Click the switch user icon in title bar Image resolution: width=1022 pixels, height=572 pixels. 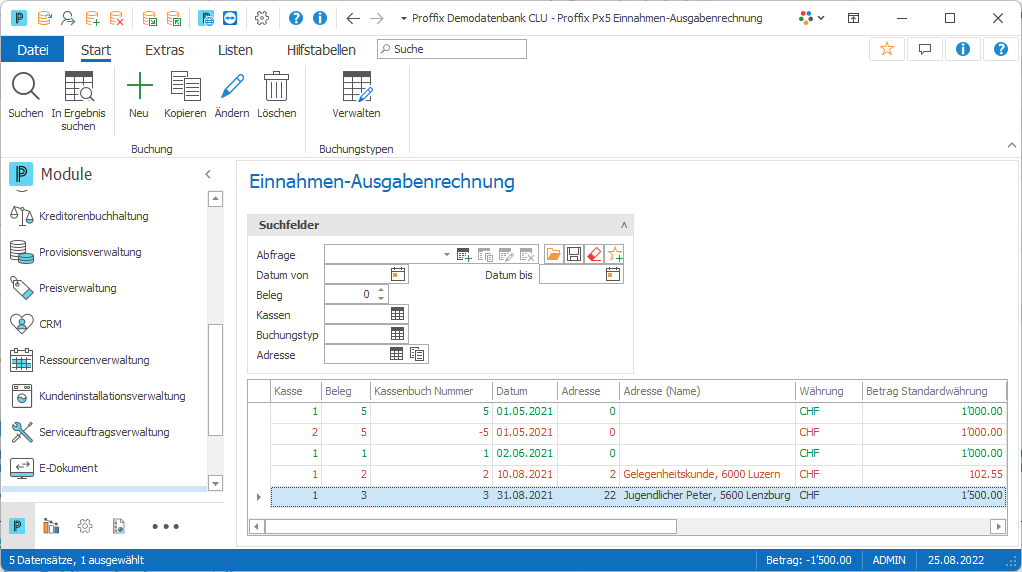(68, 18)
